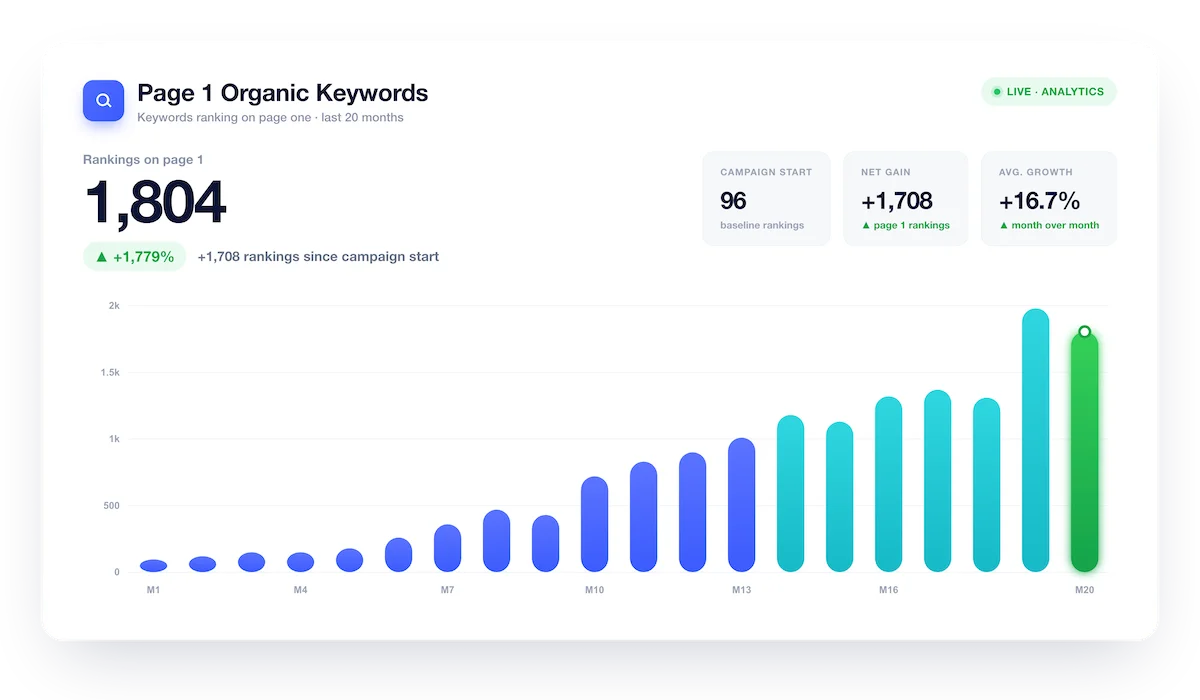
Task: Click the 'Rankings on page 1' label
Action: [x=143, y=160]
